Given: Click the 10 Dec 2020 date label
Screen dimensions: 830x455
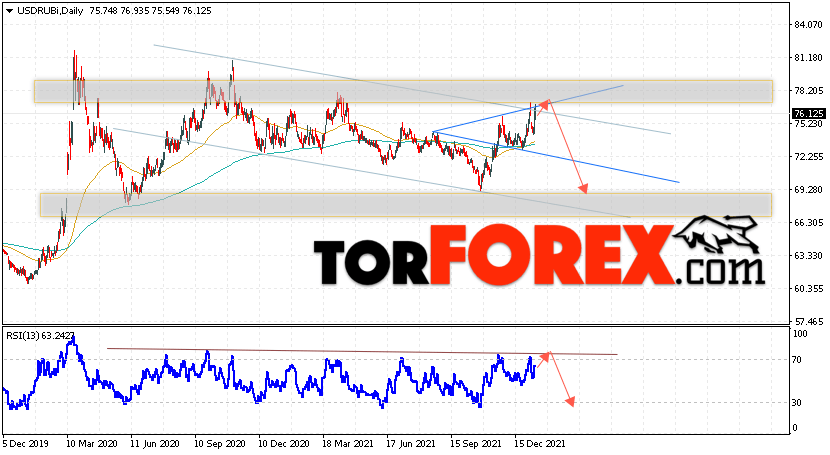Looking at the screenshot, I should click(x=284, y=443).
